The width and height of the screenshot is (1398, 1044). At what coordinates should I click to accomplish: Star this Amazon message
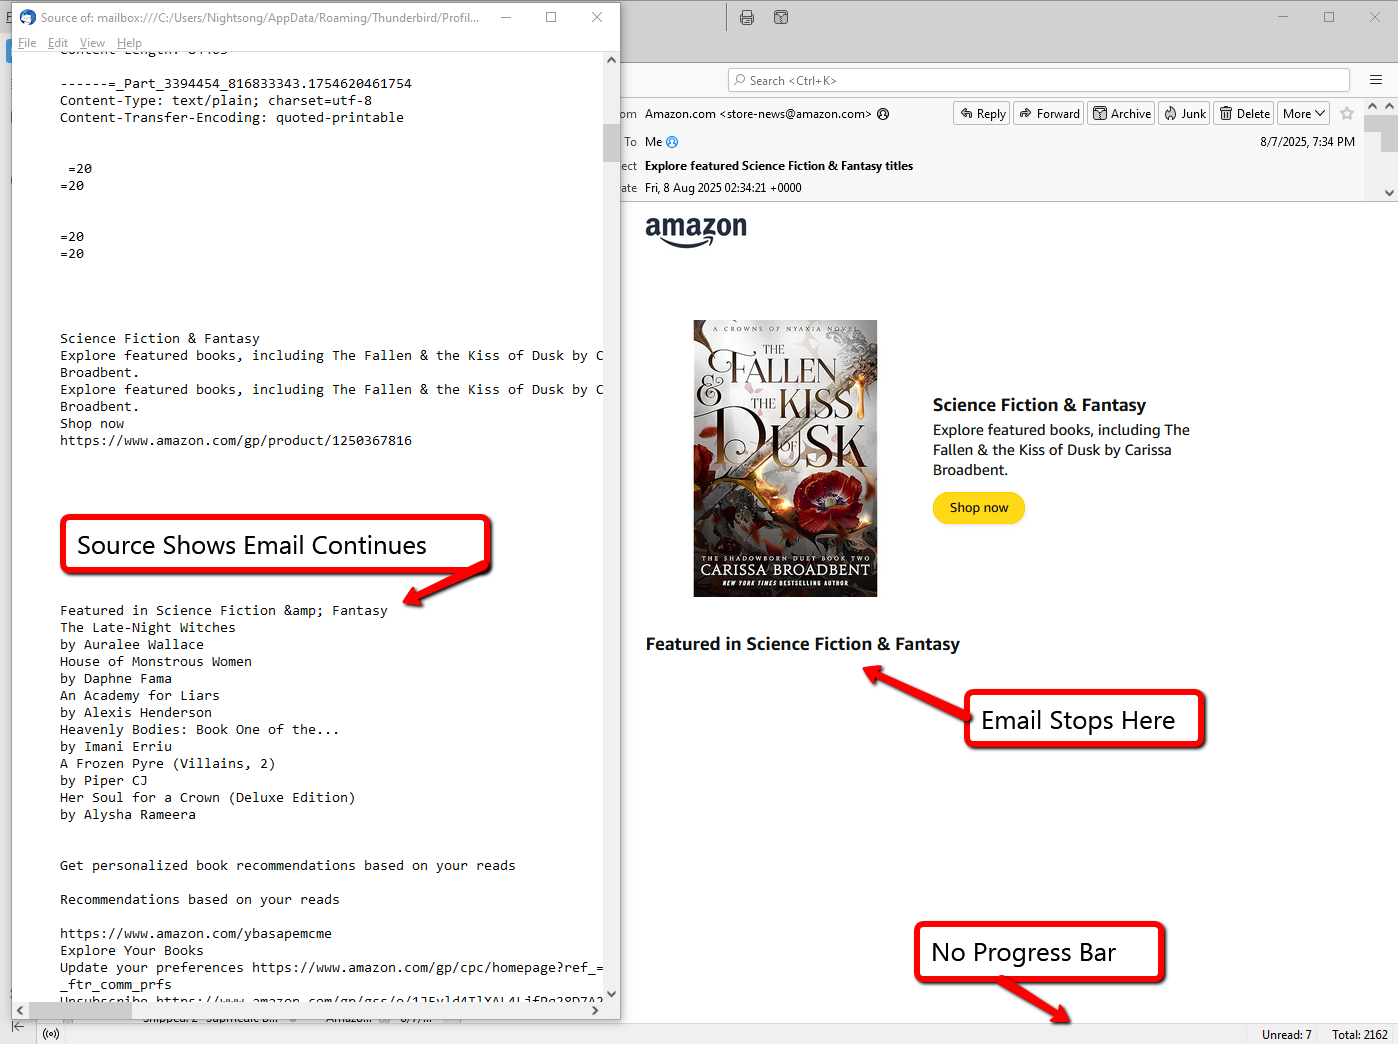pyautogui.click(x=1347, y=114)
